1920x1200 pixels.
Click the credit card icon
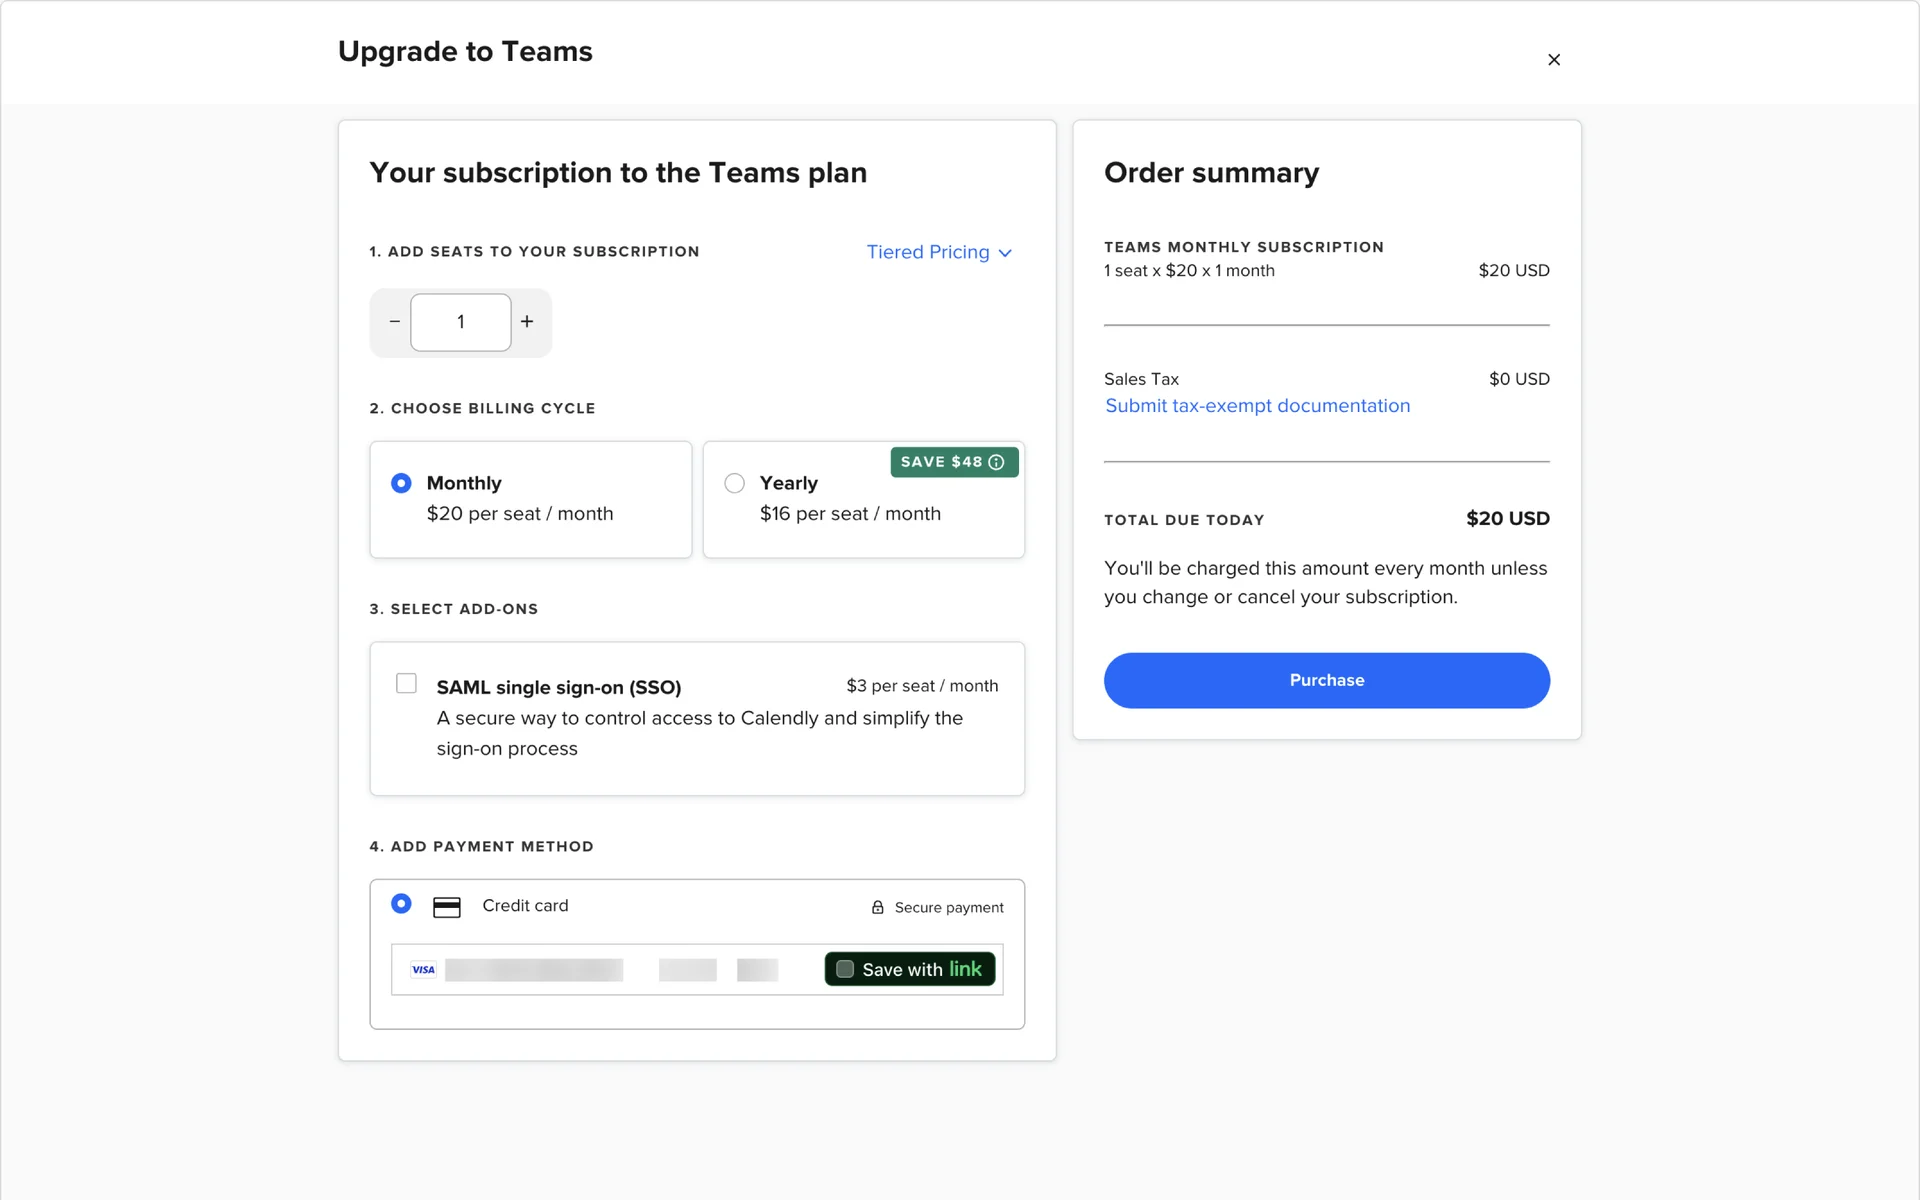pyautogui.click(x=446, y=907)
